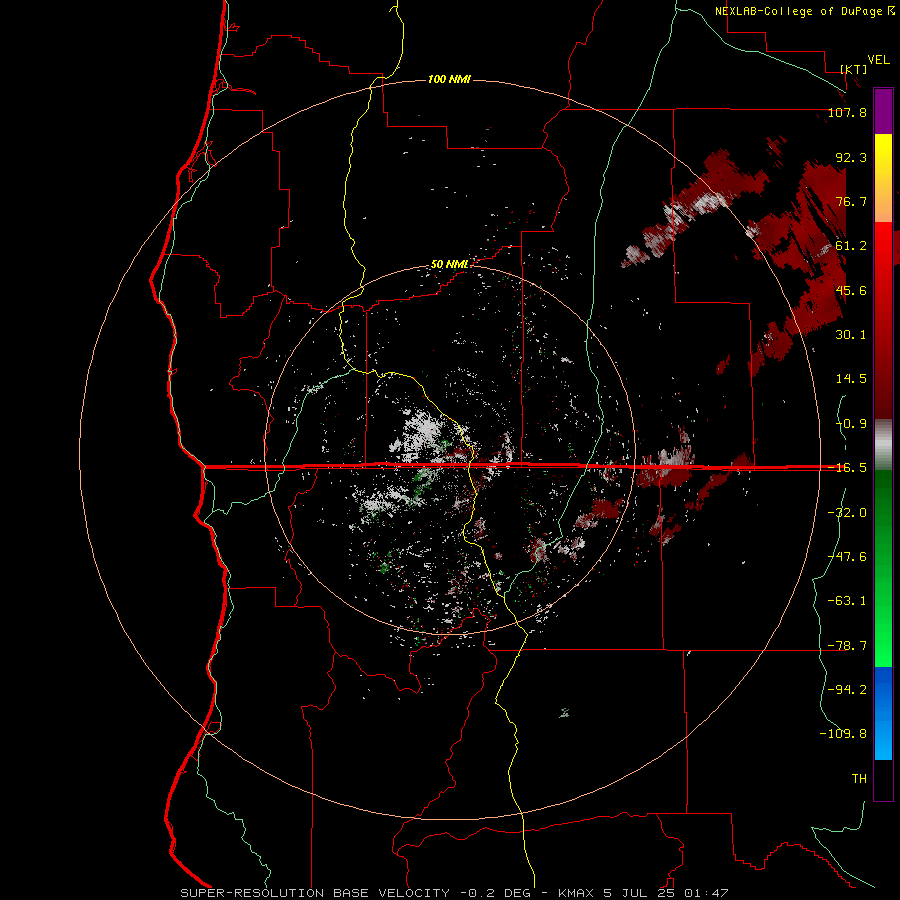Click the -109.8 scale value
This screenshot has width=900, height=900.
coord(843,734)
